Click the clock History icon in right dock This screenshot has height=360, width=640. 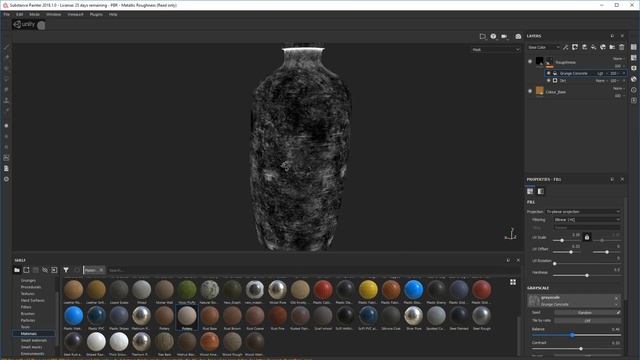(x=634, y=90)
